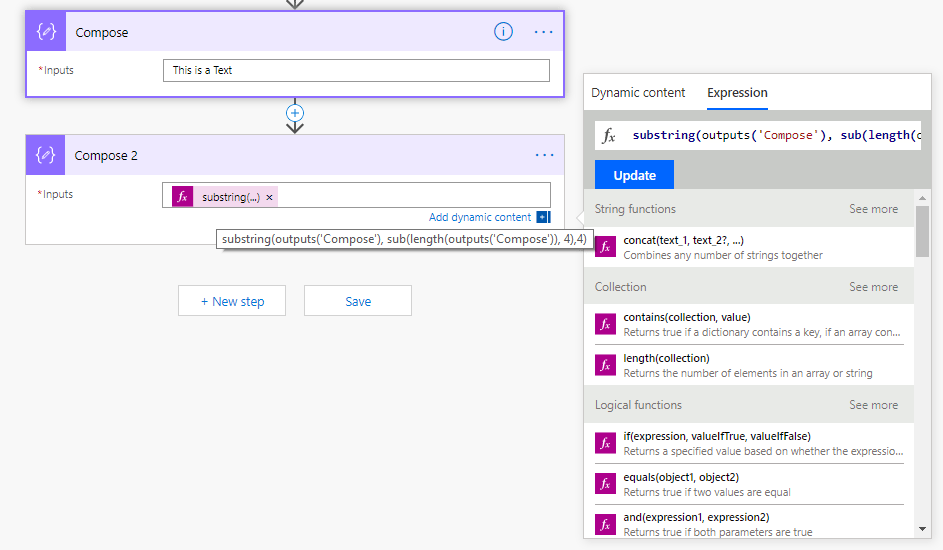Click the New step button
The width and height of the screenshot is (943, 550).
232,301
